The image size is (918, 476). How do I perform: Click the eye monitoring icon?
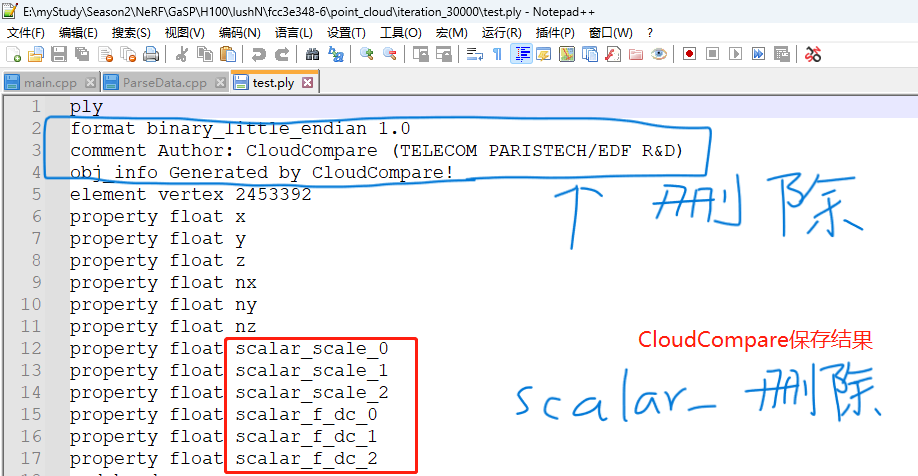coord(659,54)
